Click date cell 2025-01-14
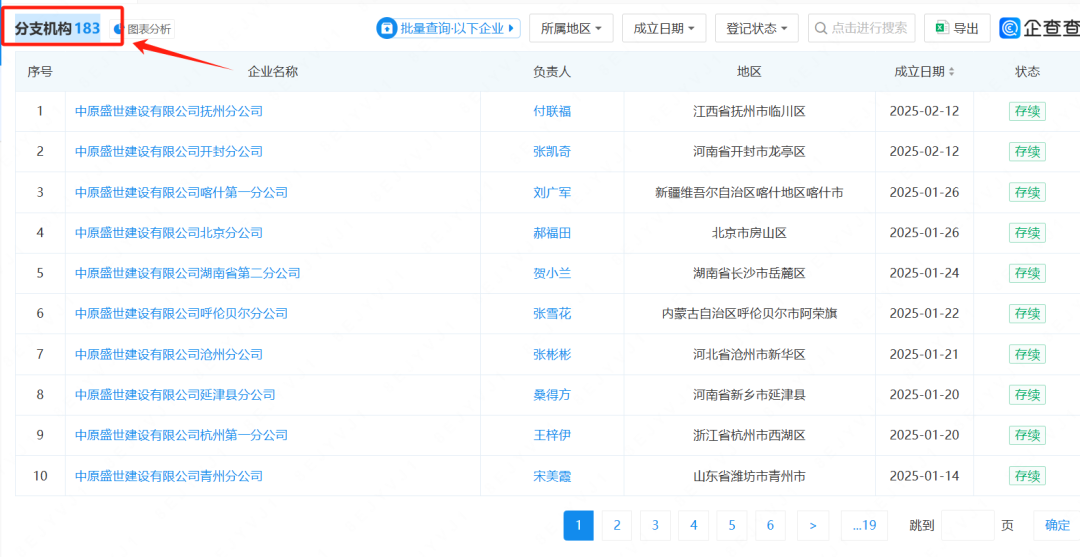 pos(924,476)
